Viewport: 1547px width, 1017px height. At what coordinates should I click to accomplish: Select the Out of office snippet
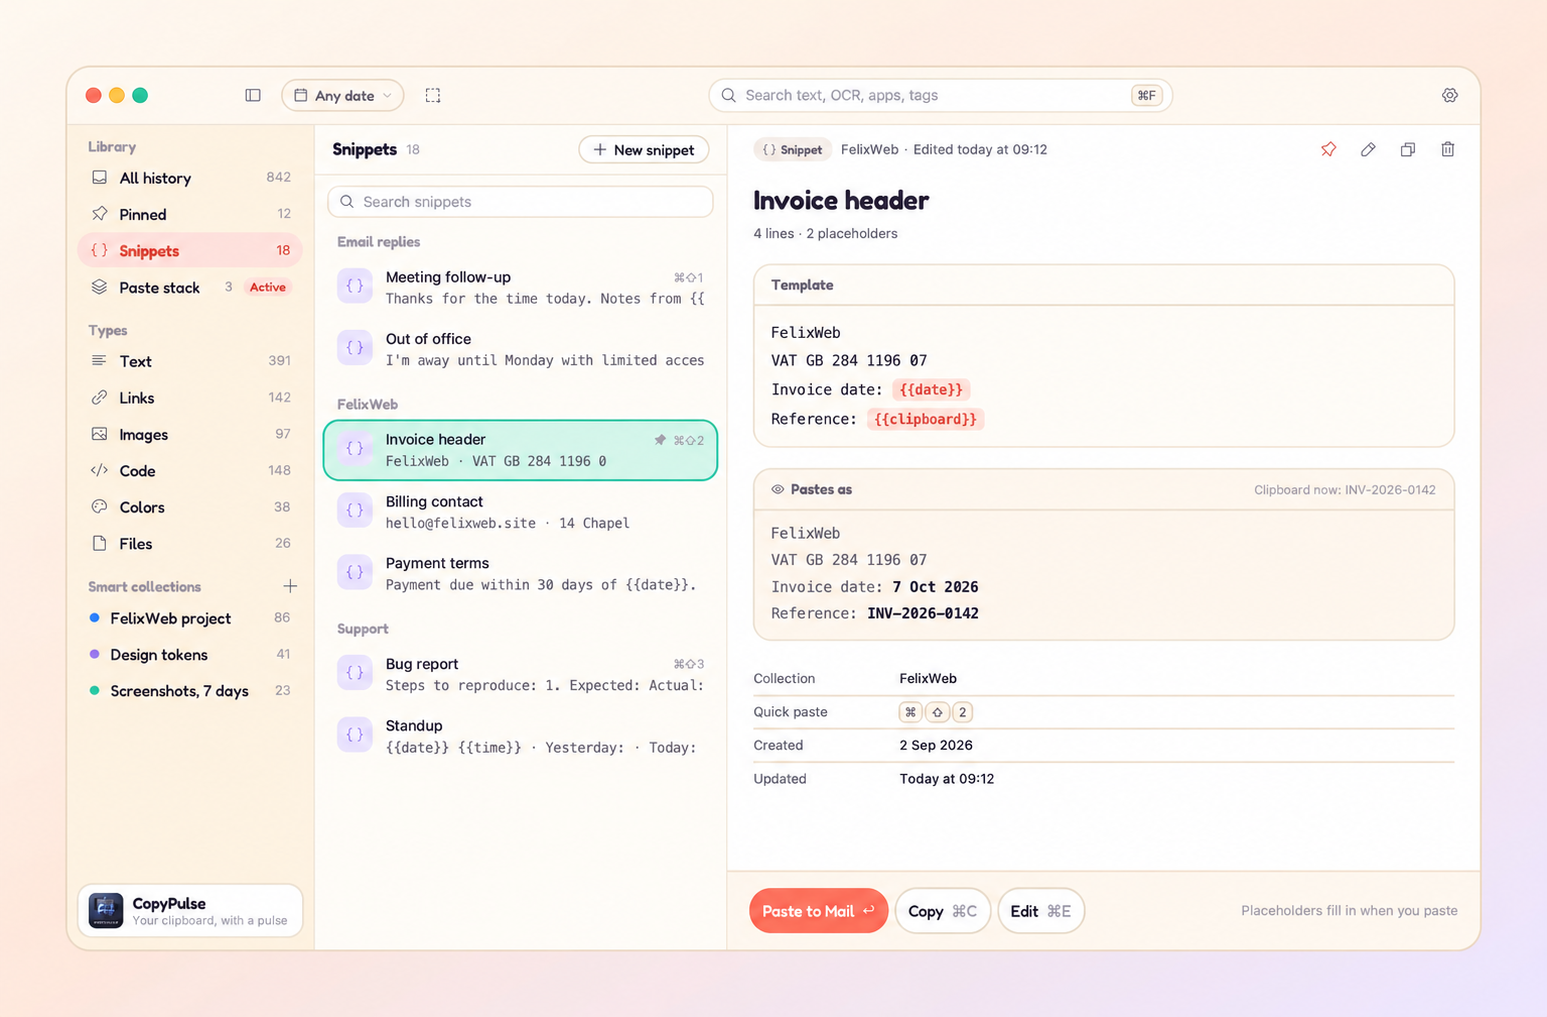tap(520, 349)
